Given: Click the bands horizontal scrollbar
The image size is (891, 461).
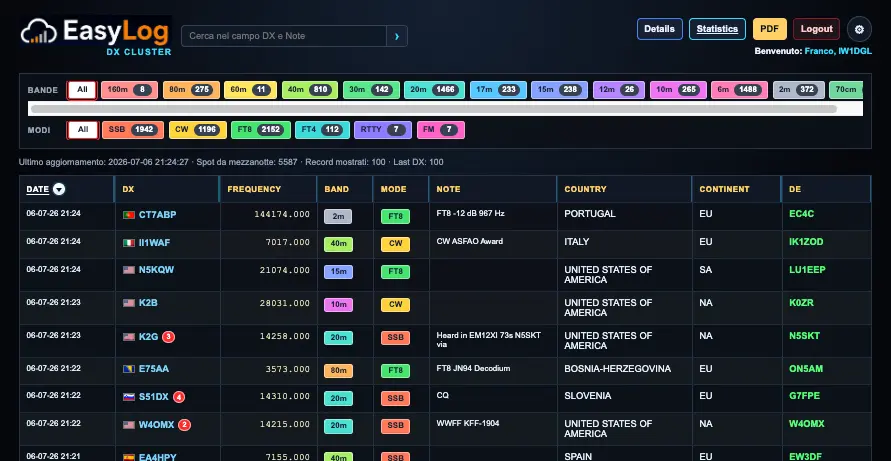Looking at the screenshot, I should point(433,109).
